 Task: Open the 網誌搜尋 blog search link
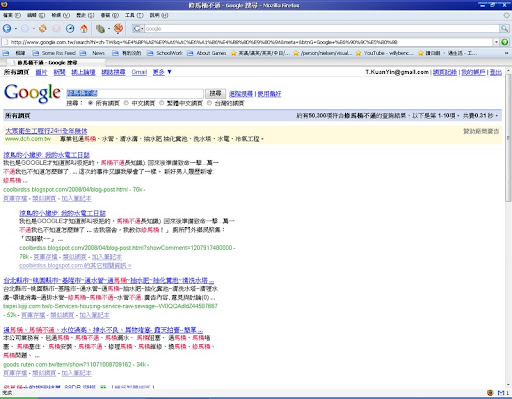tap(113, 72)
